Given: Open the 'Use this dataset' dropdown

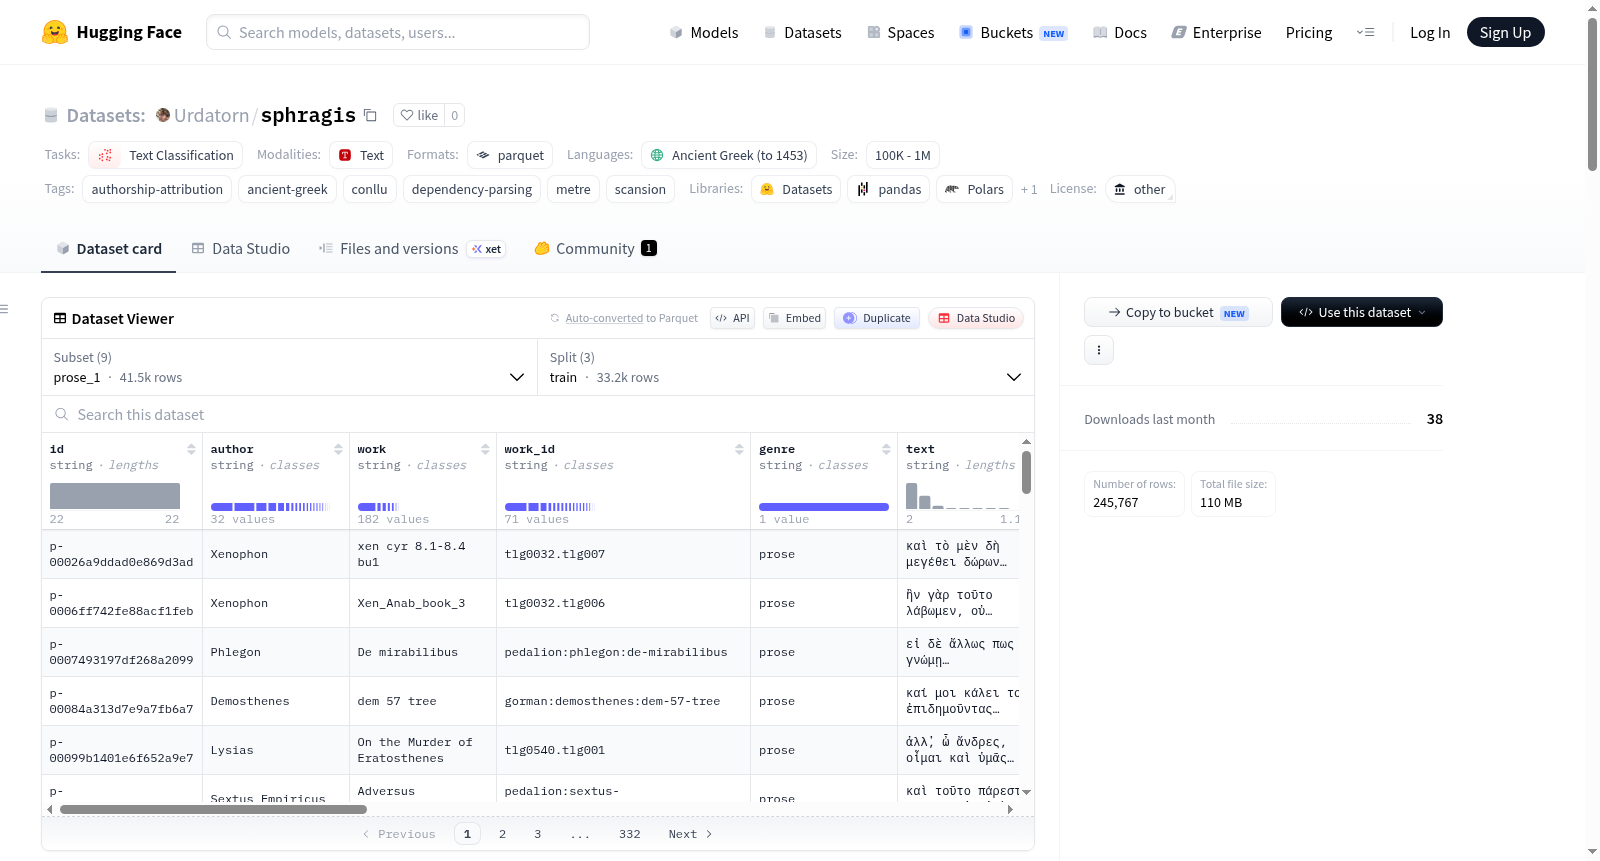Looking at the screenshot, I should [1362, 312].
